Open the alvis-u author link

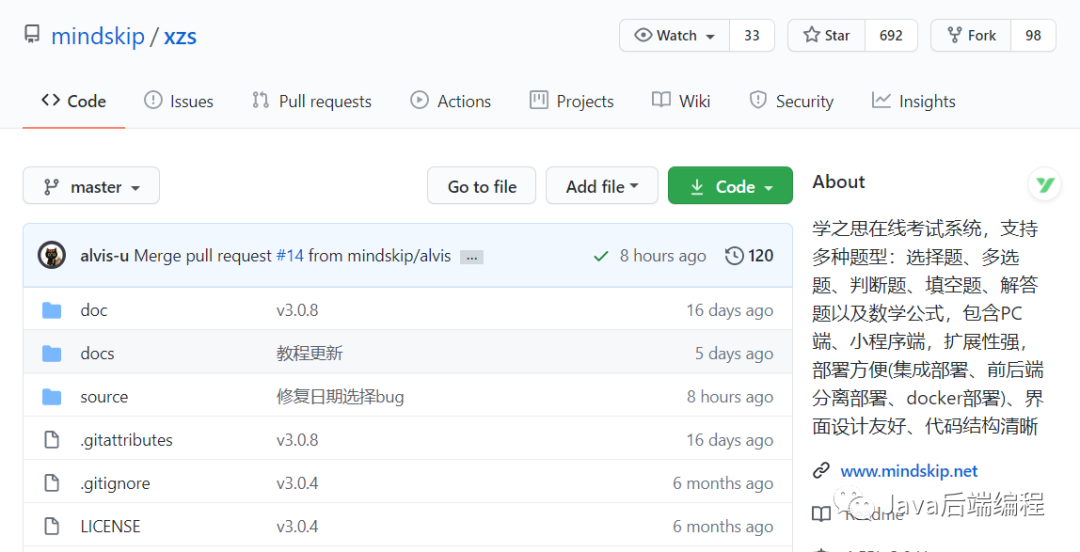point(105,256)
